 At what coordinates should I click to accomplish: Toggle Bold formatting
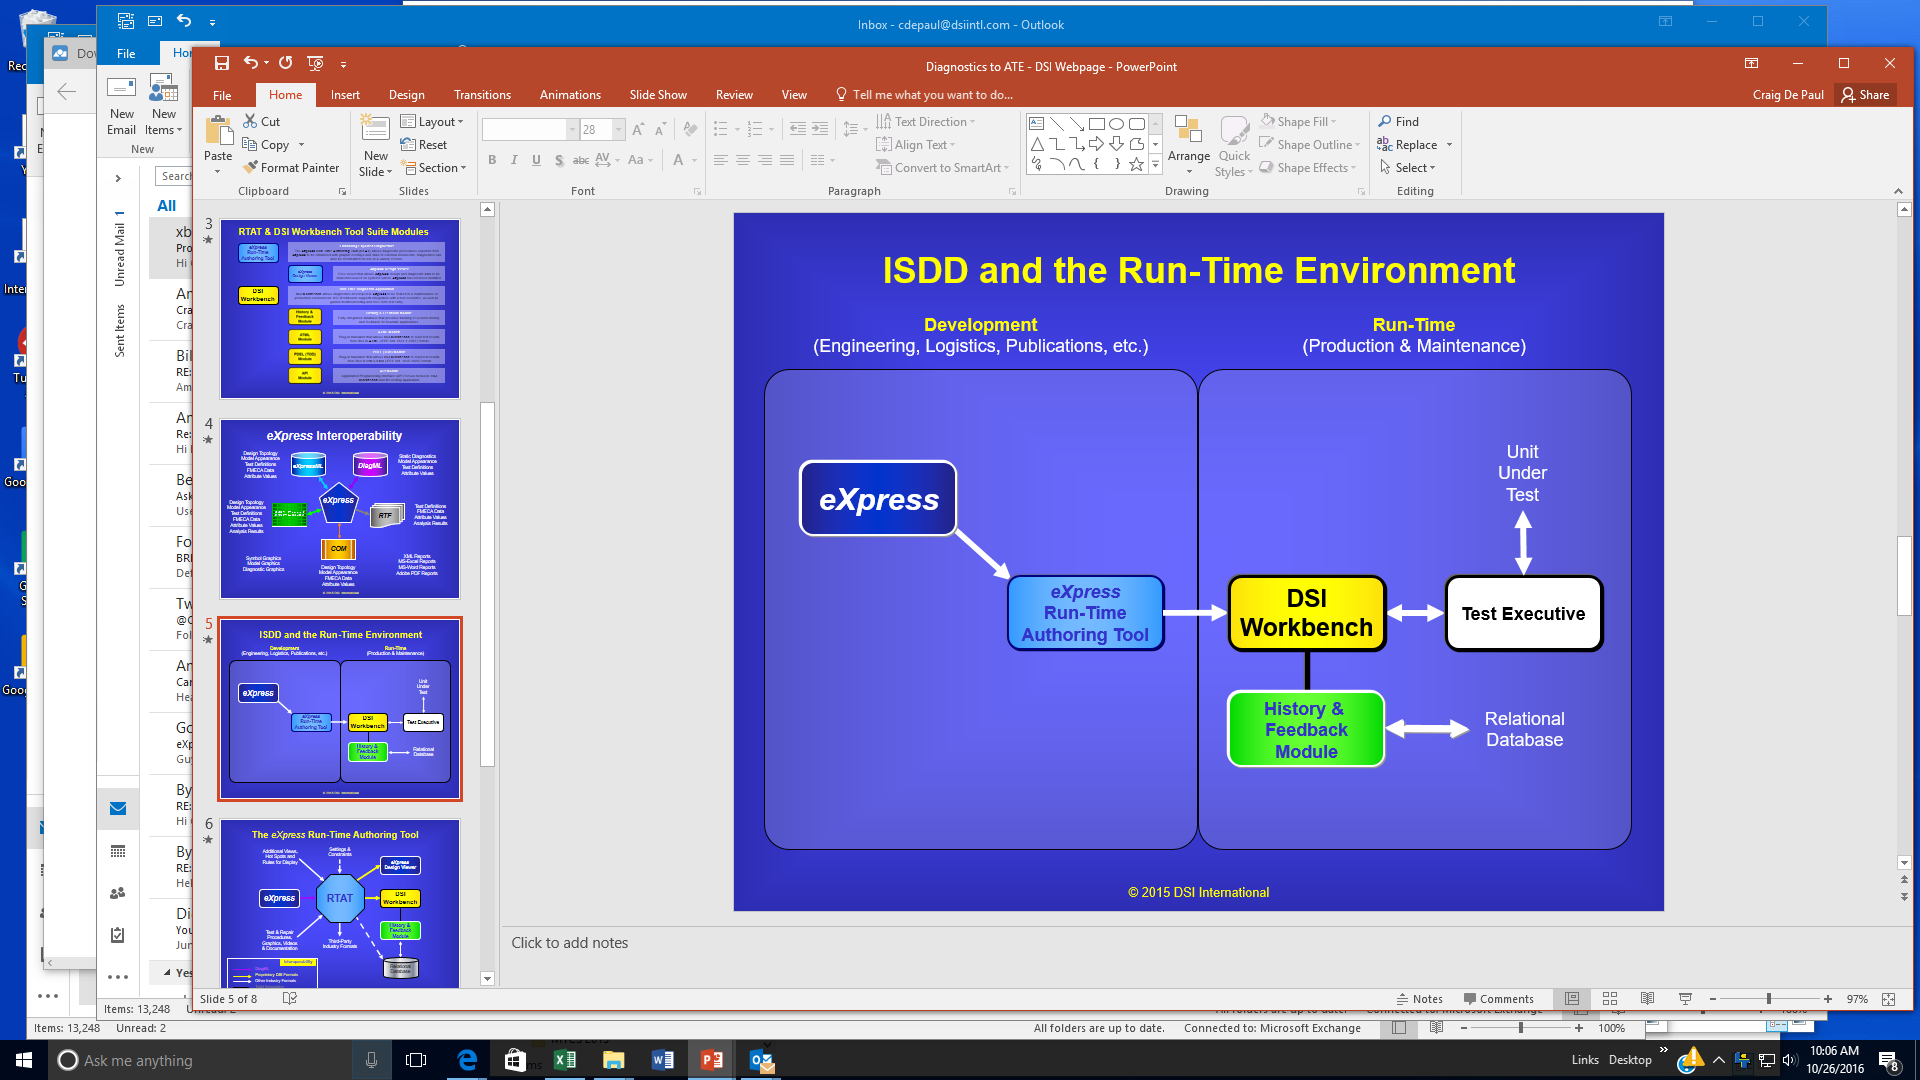(x=492, y=160)
